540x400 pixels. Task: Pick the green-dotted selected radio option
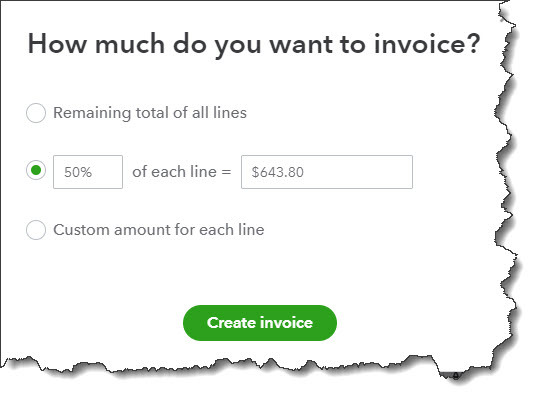coord(36,170)
